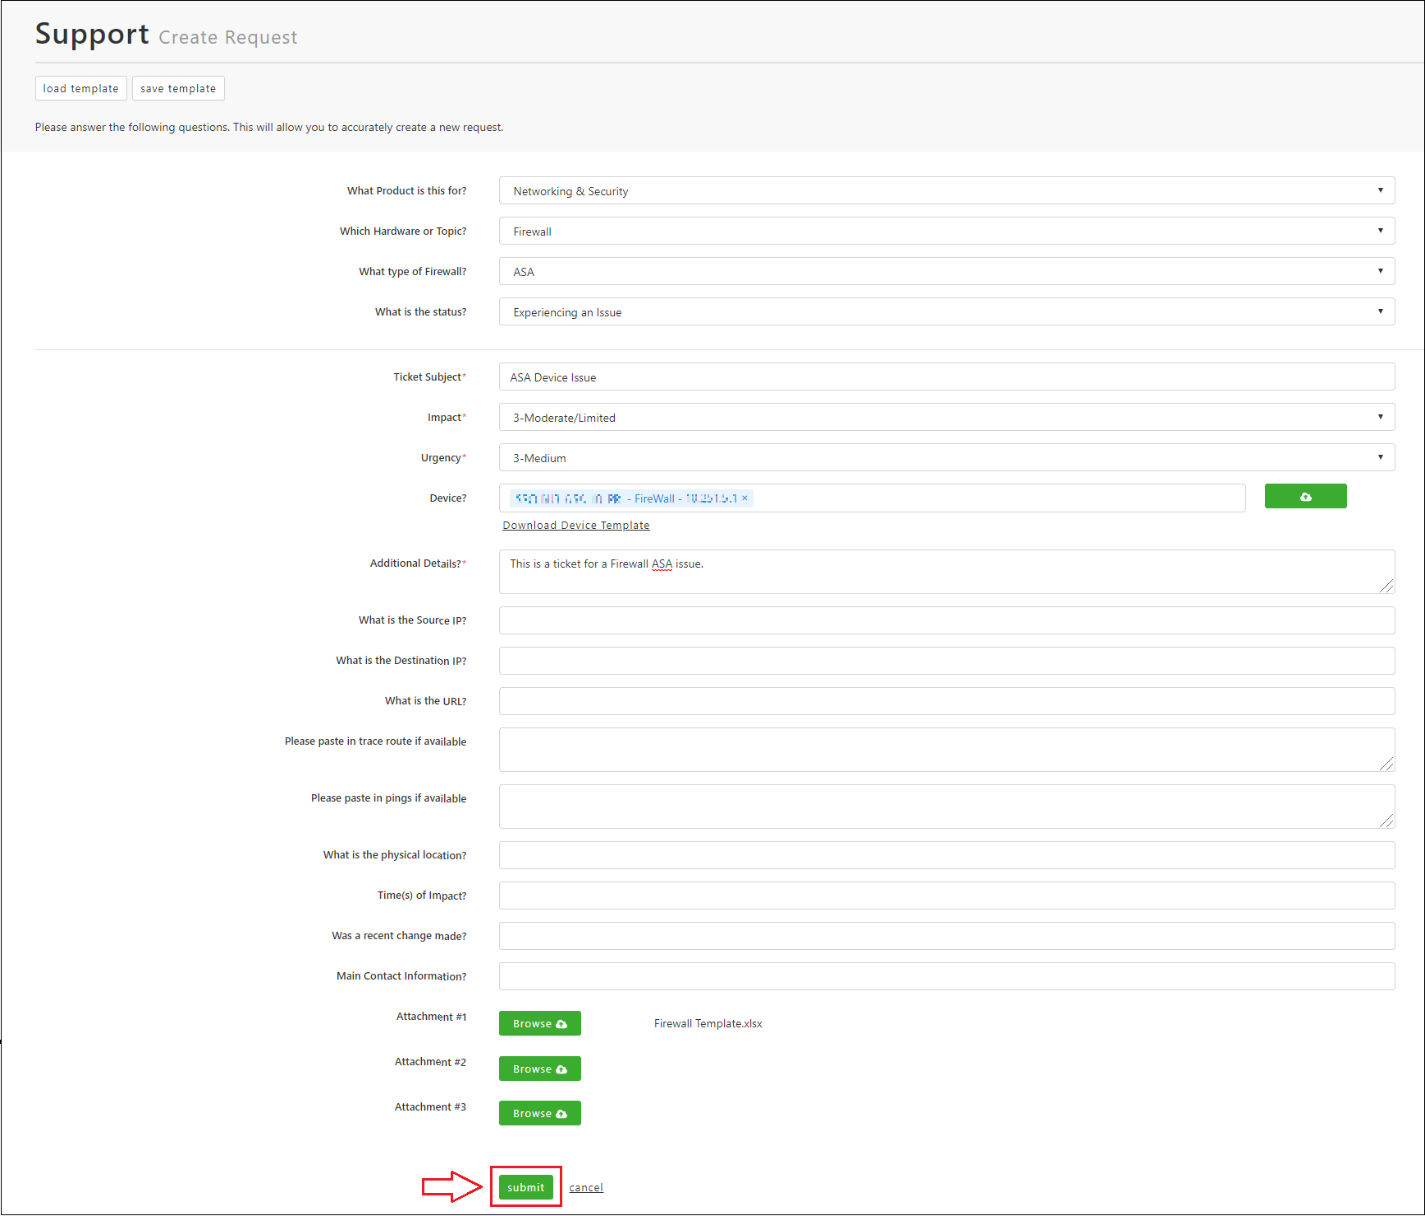Submit the support request
This screenshot has height=1216, width=1425.
click(525, 1187)
